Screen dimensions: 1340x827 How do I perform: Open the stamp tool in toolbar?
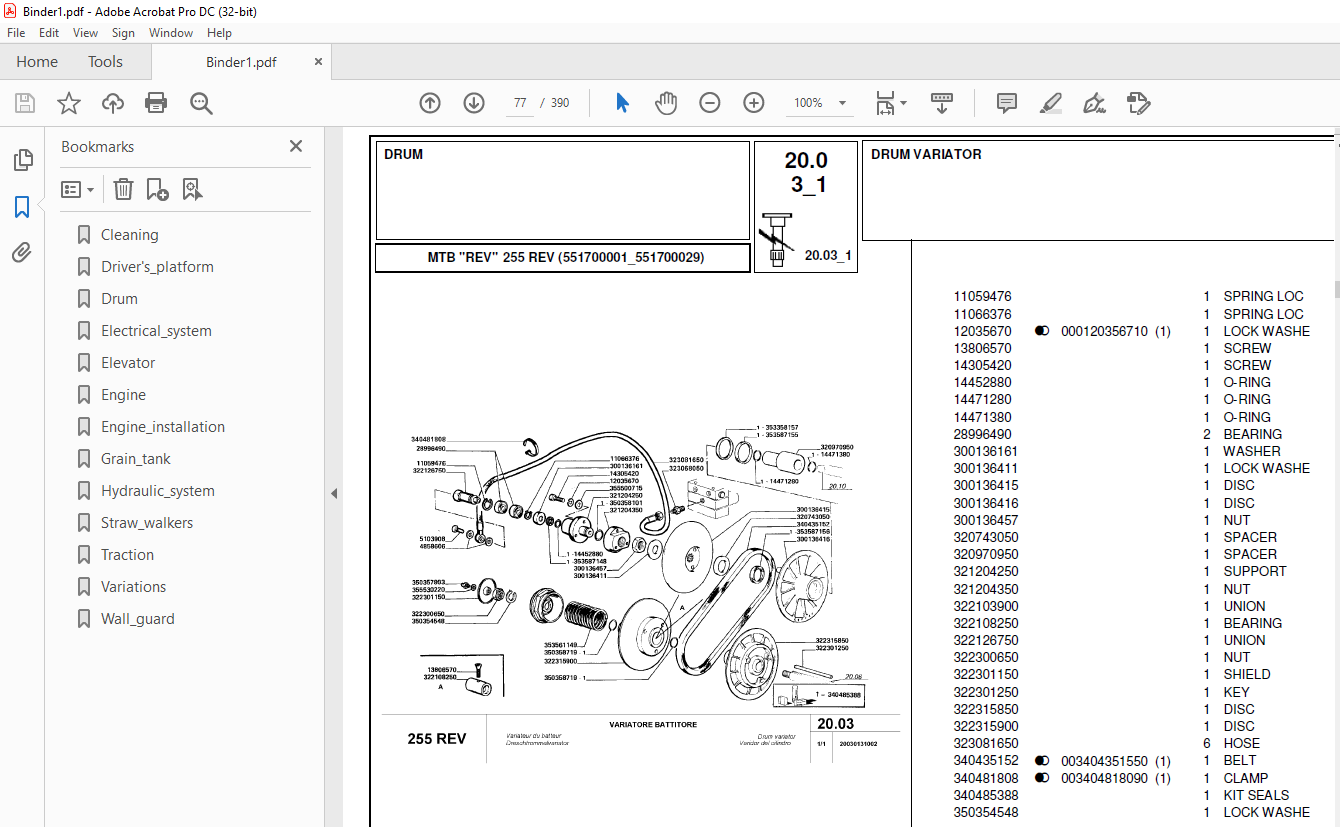(x=1139, y=103)
